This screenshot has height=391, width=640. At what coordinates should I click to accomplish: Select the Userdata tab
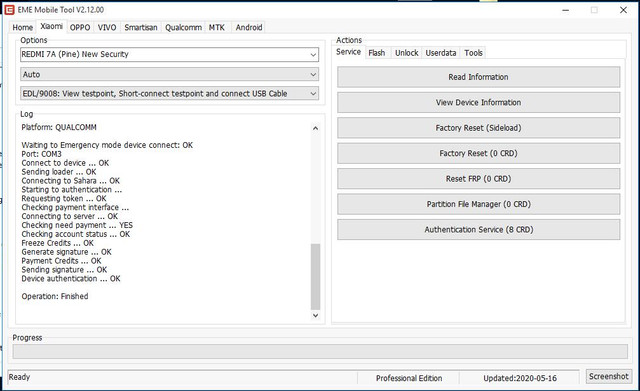441,53
